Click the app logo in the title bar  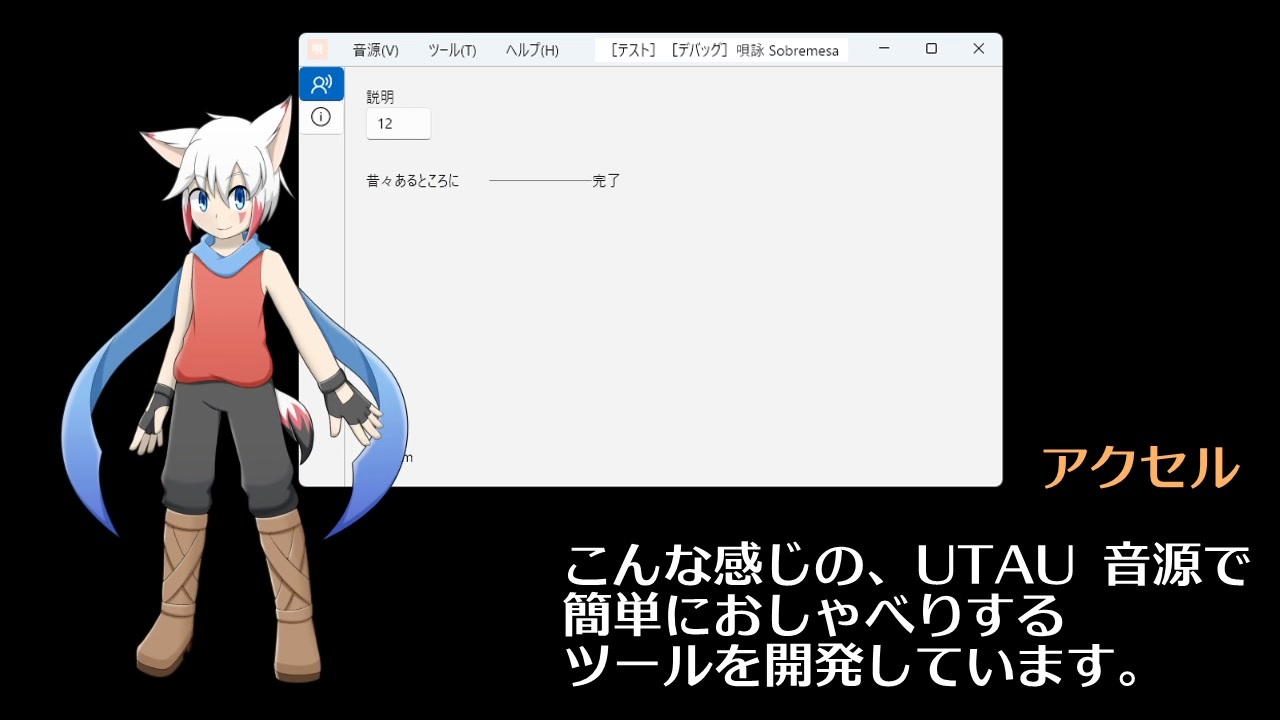pos(318,50)
